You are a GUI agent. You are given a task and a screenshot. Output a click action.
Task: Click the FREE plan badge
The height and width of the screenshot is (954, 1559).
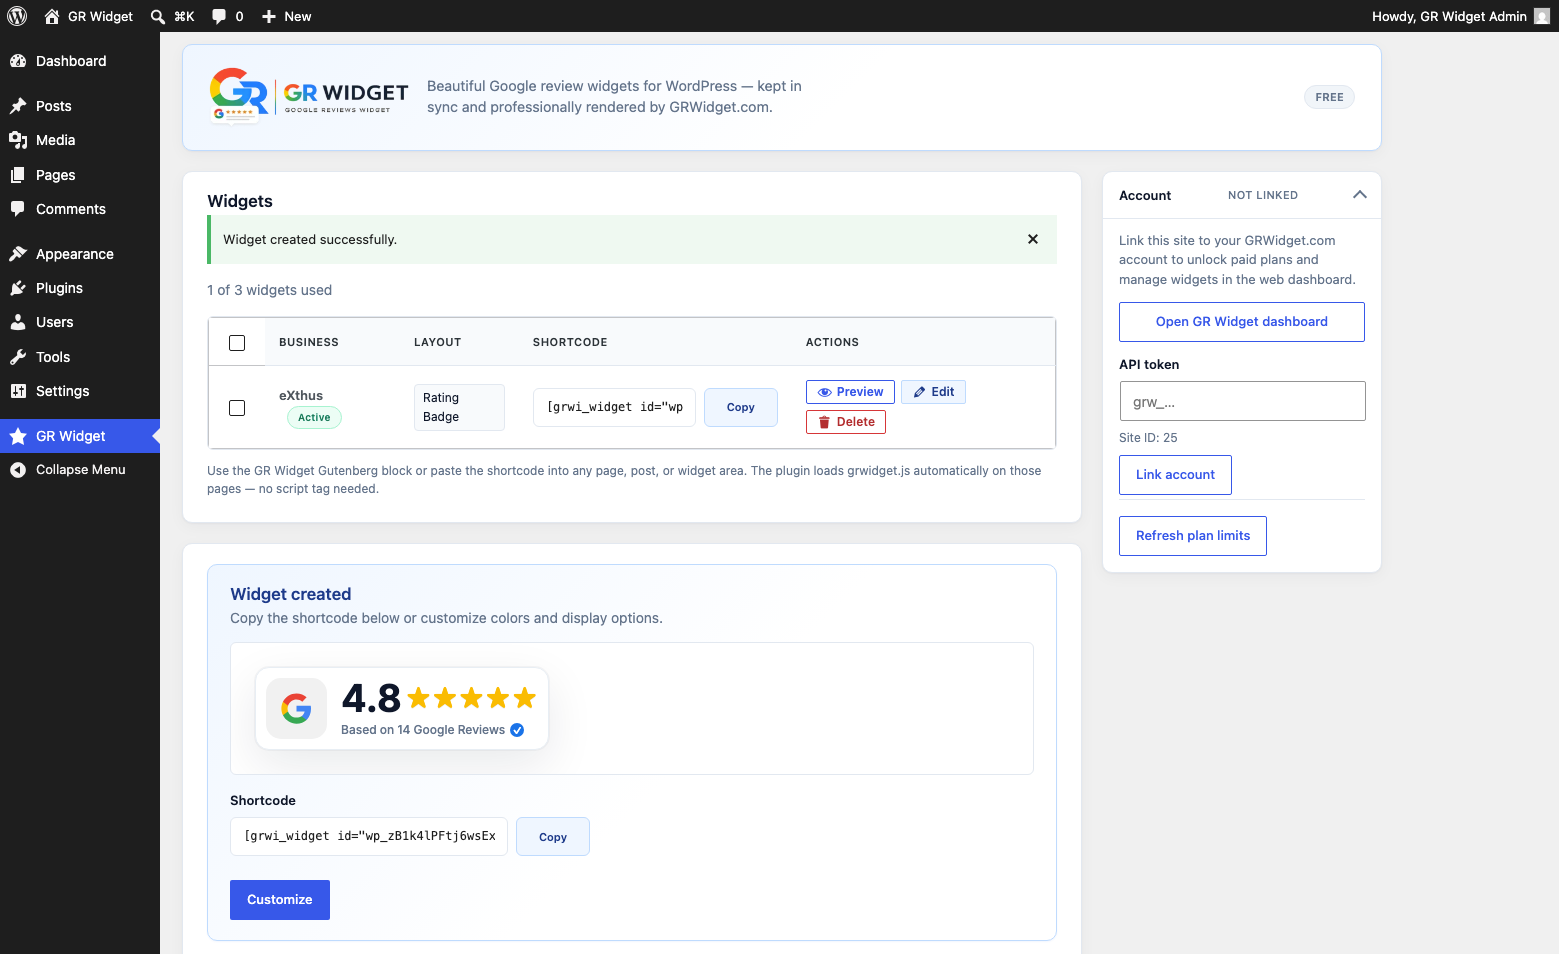tap(1329, 97)
